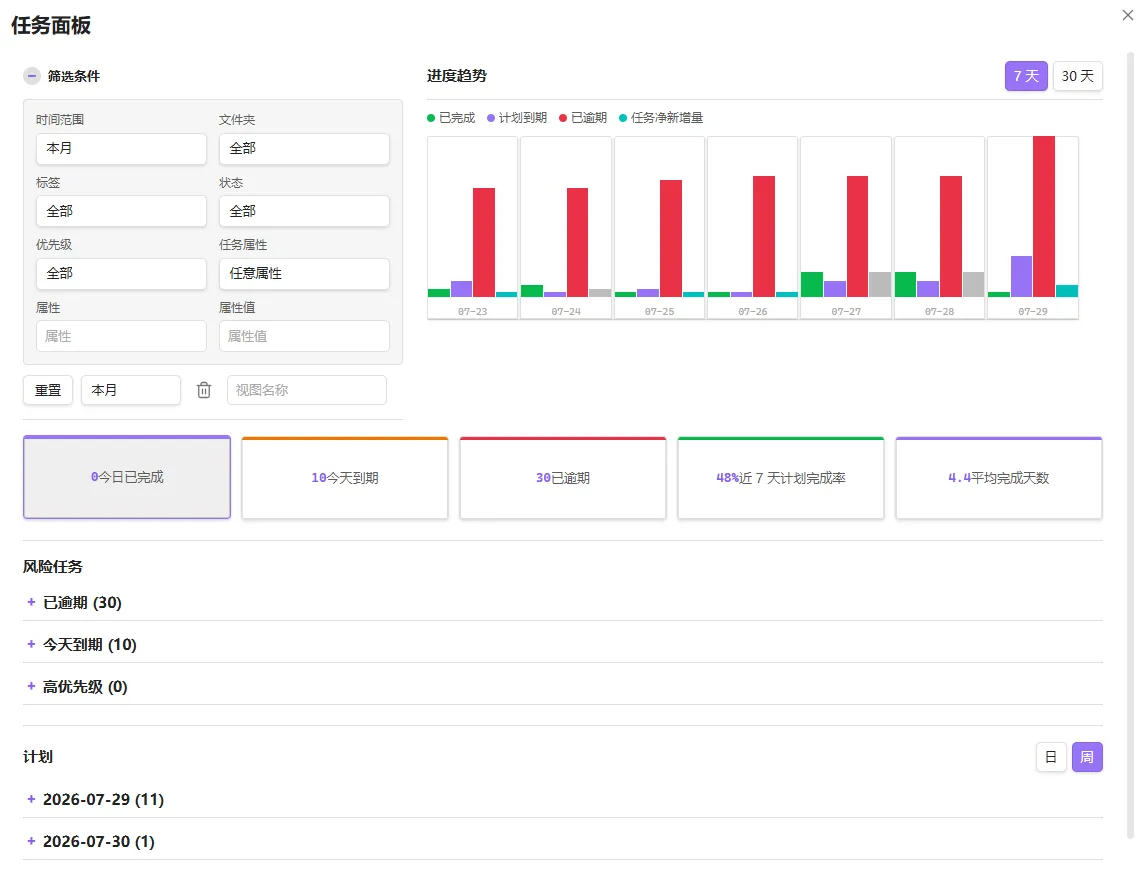Open the 任务属性 dropdown
The width and height of the screenshot is (1148, 875).
pos(304,274)
